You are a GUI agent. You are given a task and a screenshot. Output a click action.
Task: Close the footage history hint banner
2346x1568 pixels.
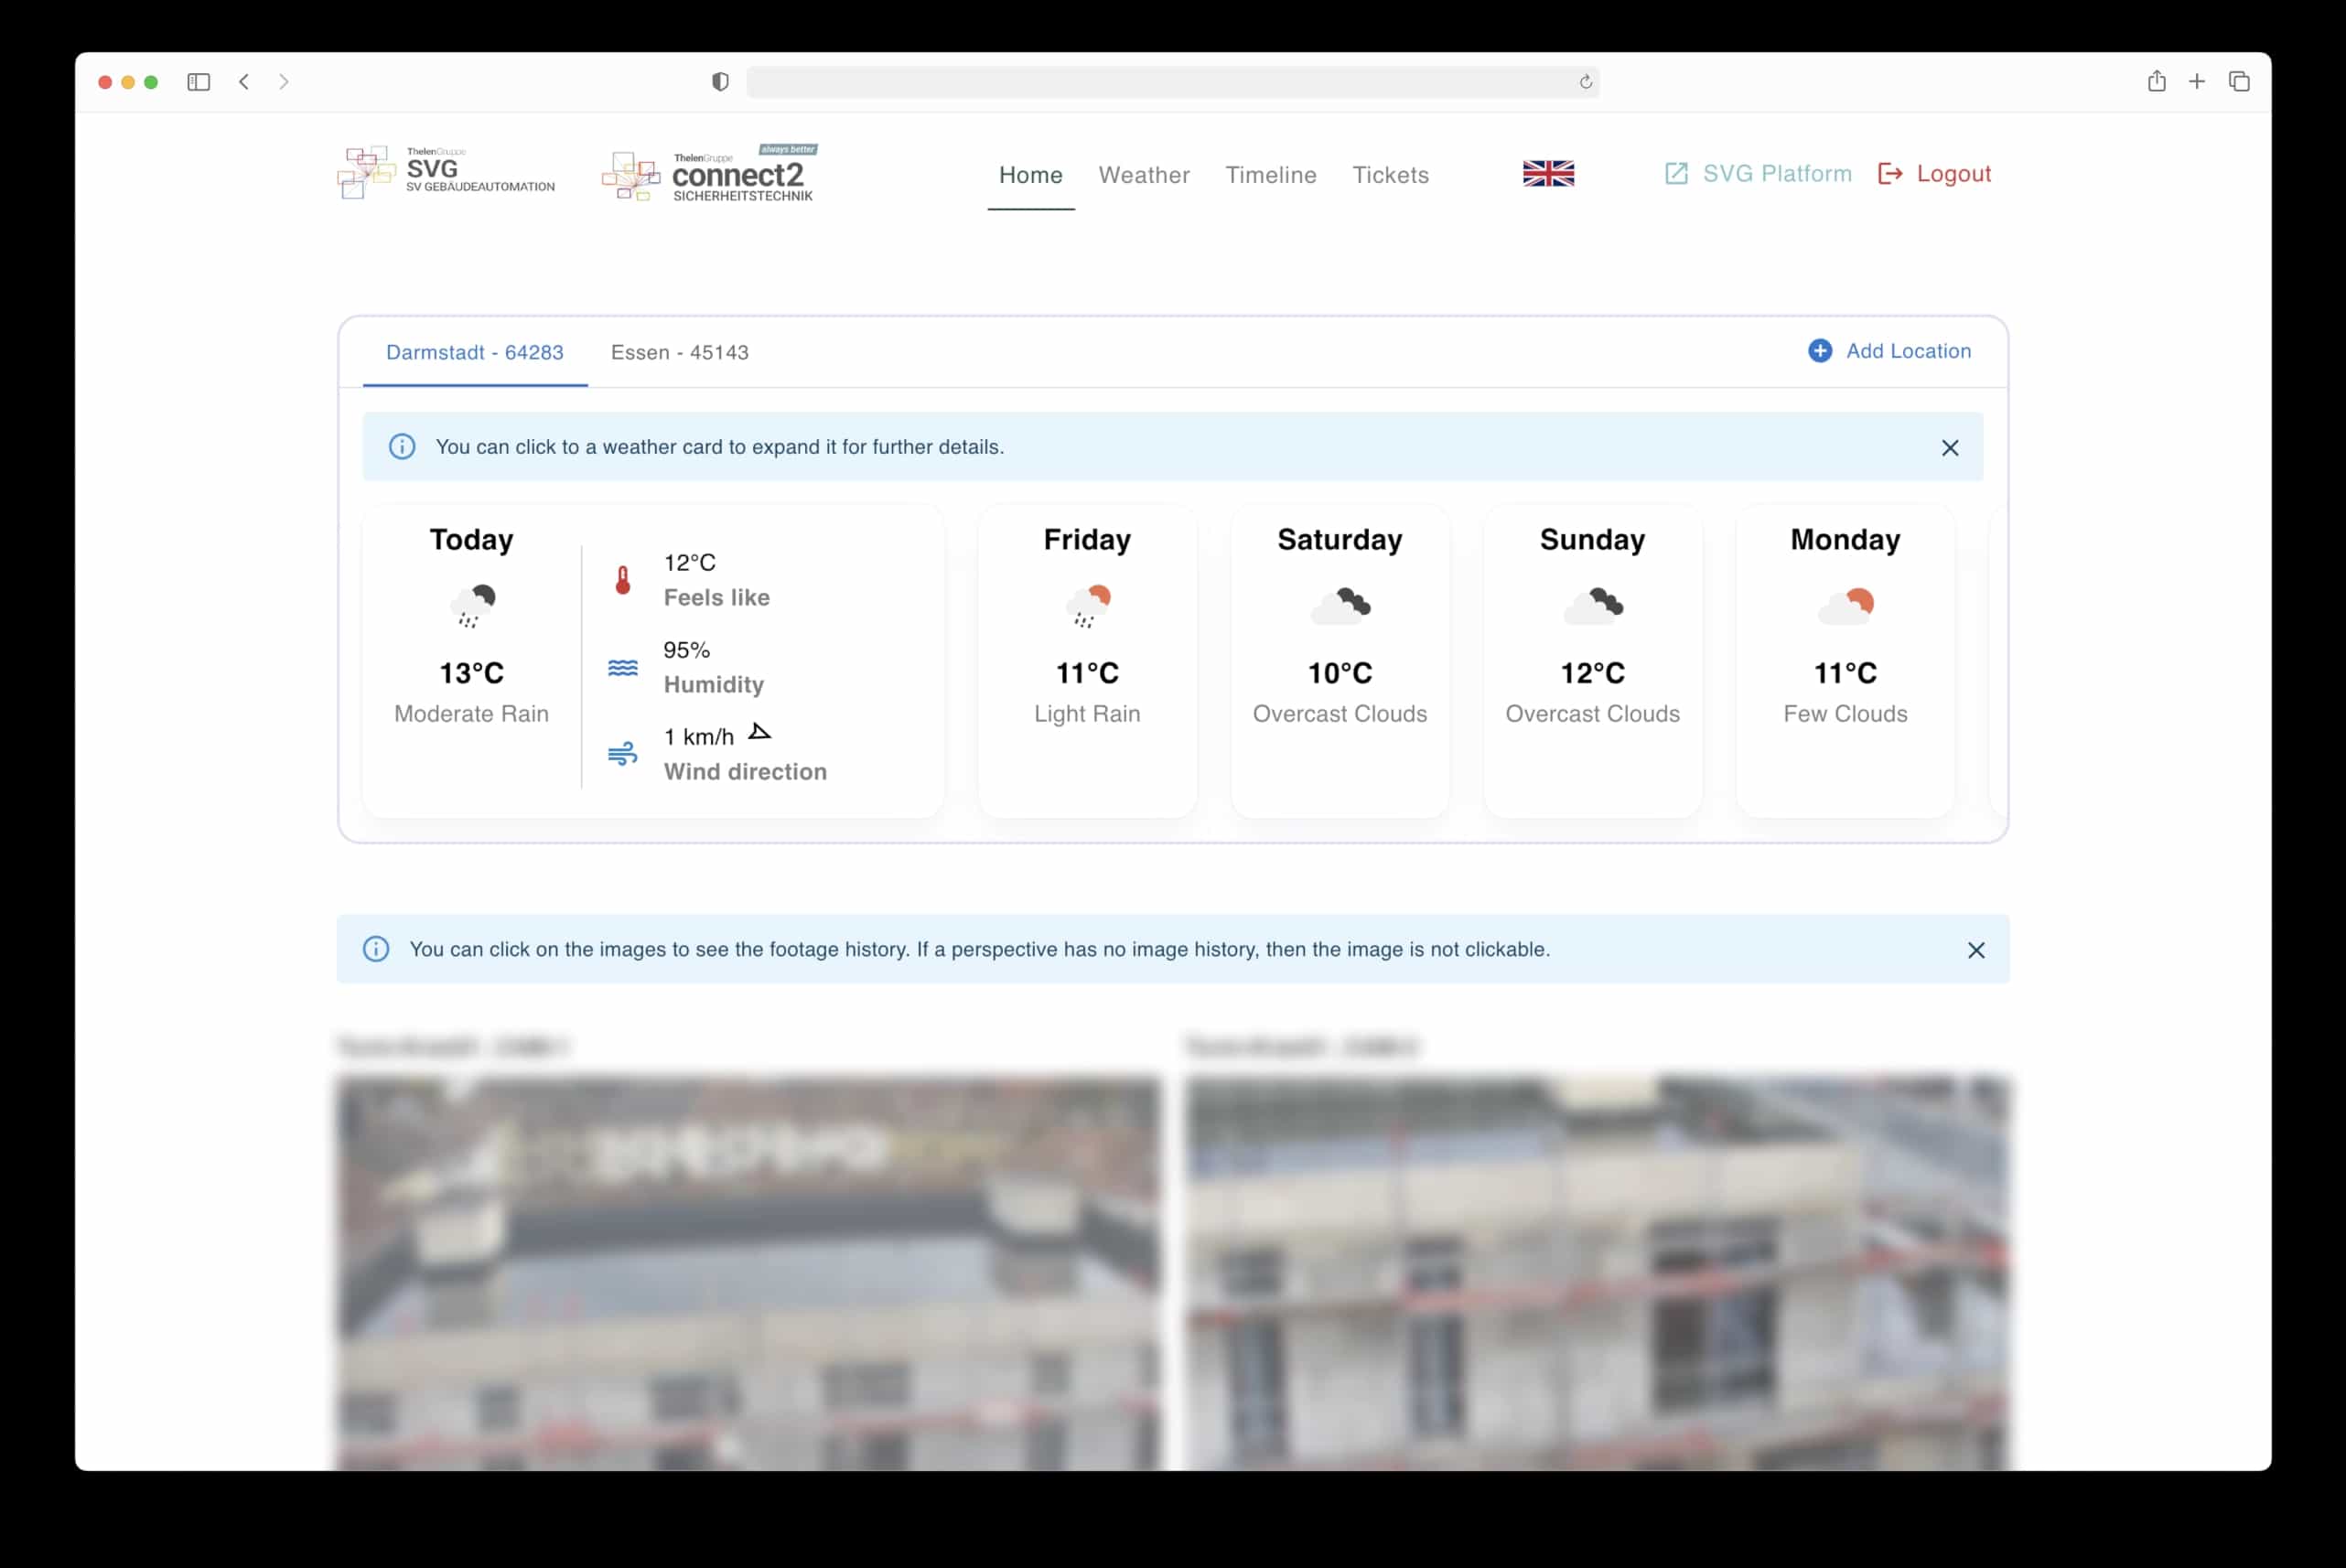click(x=1976, y=950)
